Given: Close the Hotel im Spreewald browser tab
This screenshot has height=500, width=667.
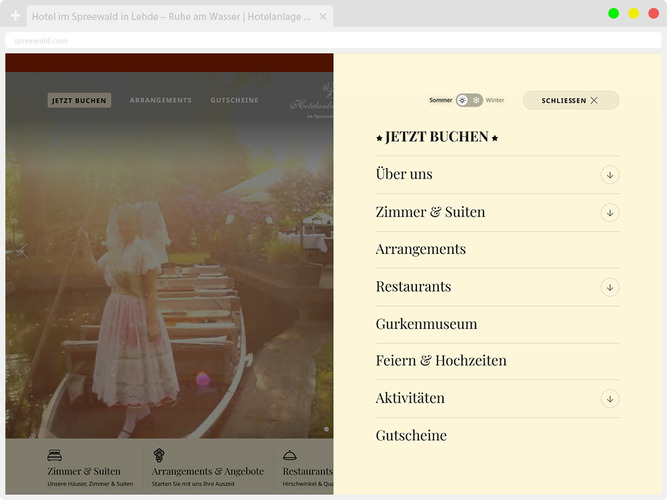Looking at the screenshot, I should click(323, 16).
